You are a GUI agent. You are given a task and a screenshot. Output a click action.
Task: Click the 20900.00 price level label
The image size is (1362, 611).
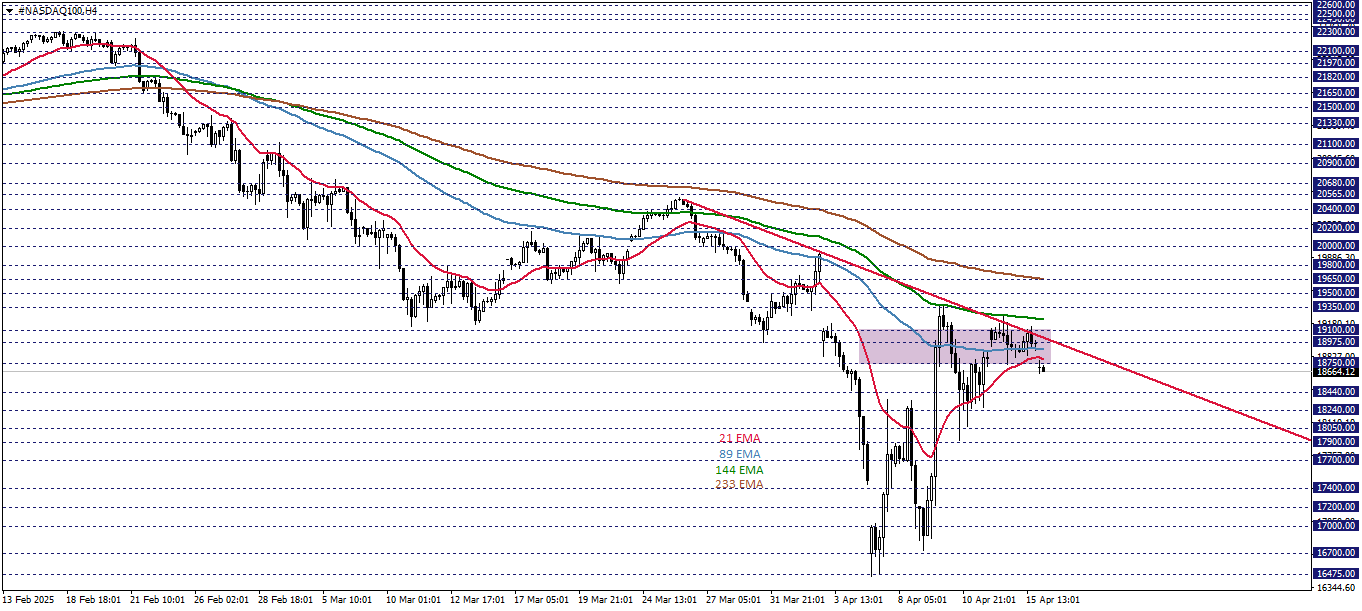pyautogui.click(x=1336, y=162)
